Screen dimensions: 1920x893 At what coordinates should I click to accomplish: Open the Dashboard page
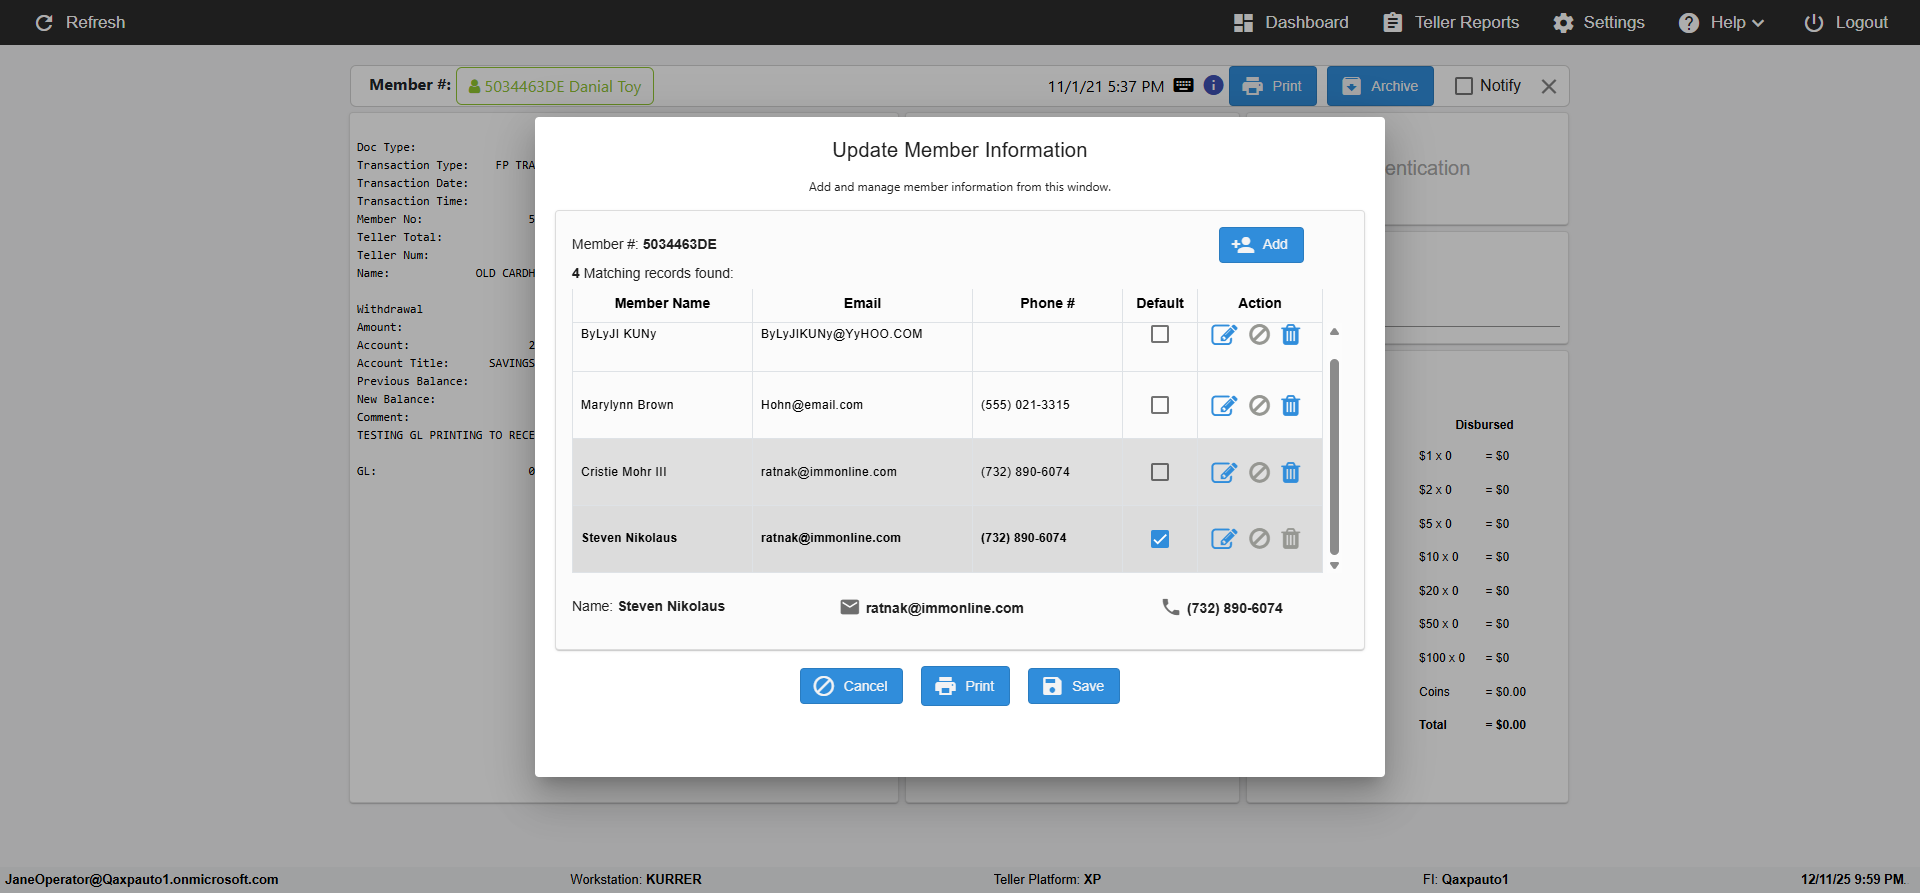[x=1291, y=22]
